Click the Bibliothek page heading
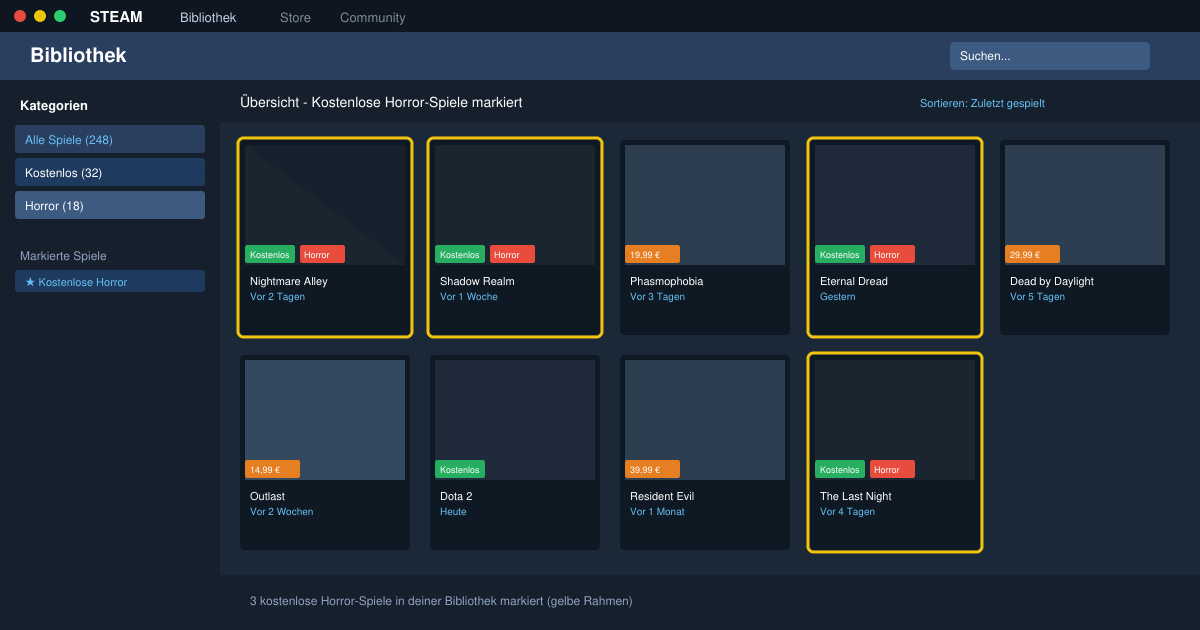The width and height of the screenshot is (1200, 630). coord(78,55)
